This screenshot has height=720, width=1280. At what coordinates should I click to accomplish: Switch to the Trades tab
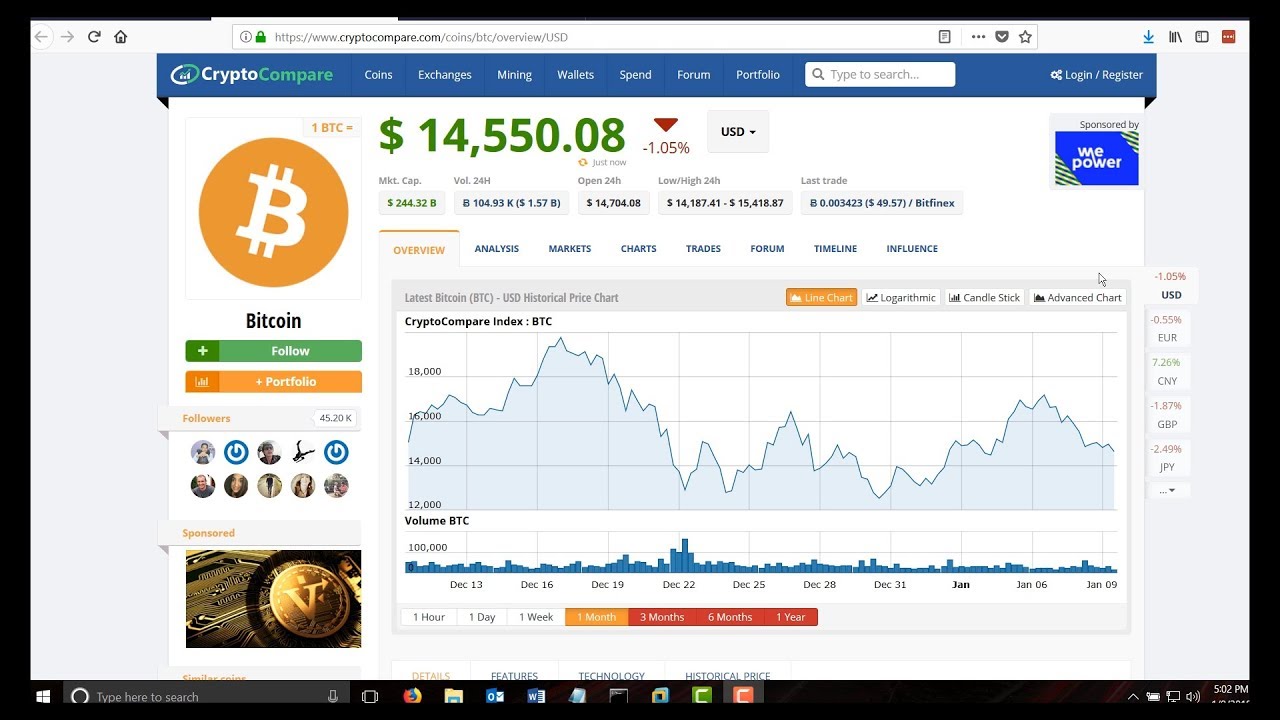[703, 248]
